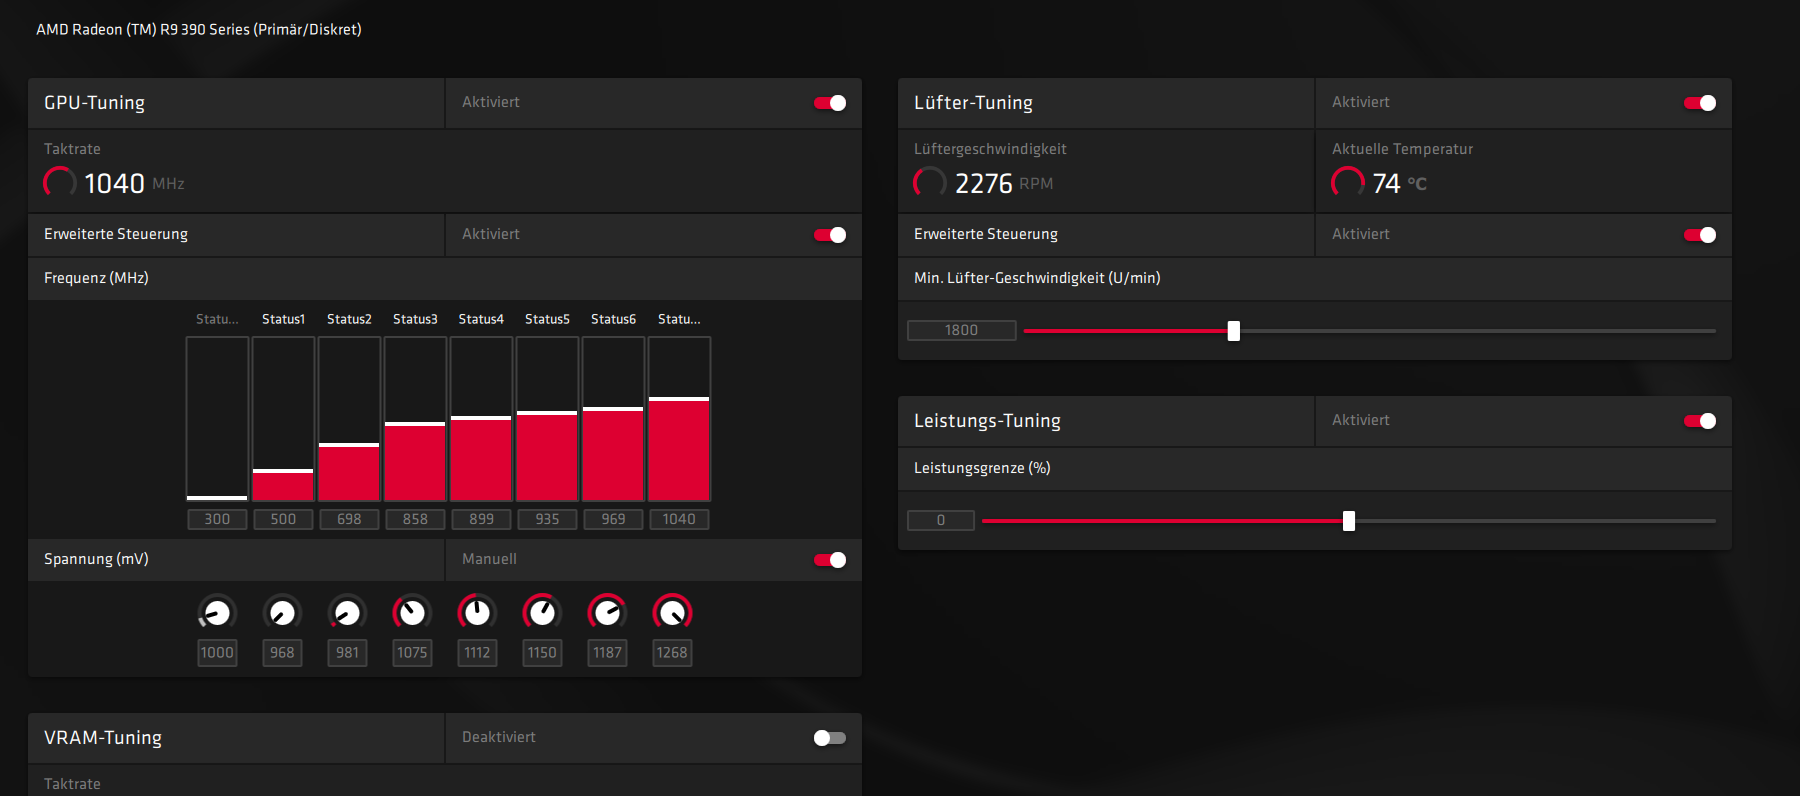Click the Leistungsgrenze 0 input field
The height and width of the screenshot is (796, 1800).
[941, 520]
